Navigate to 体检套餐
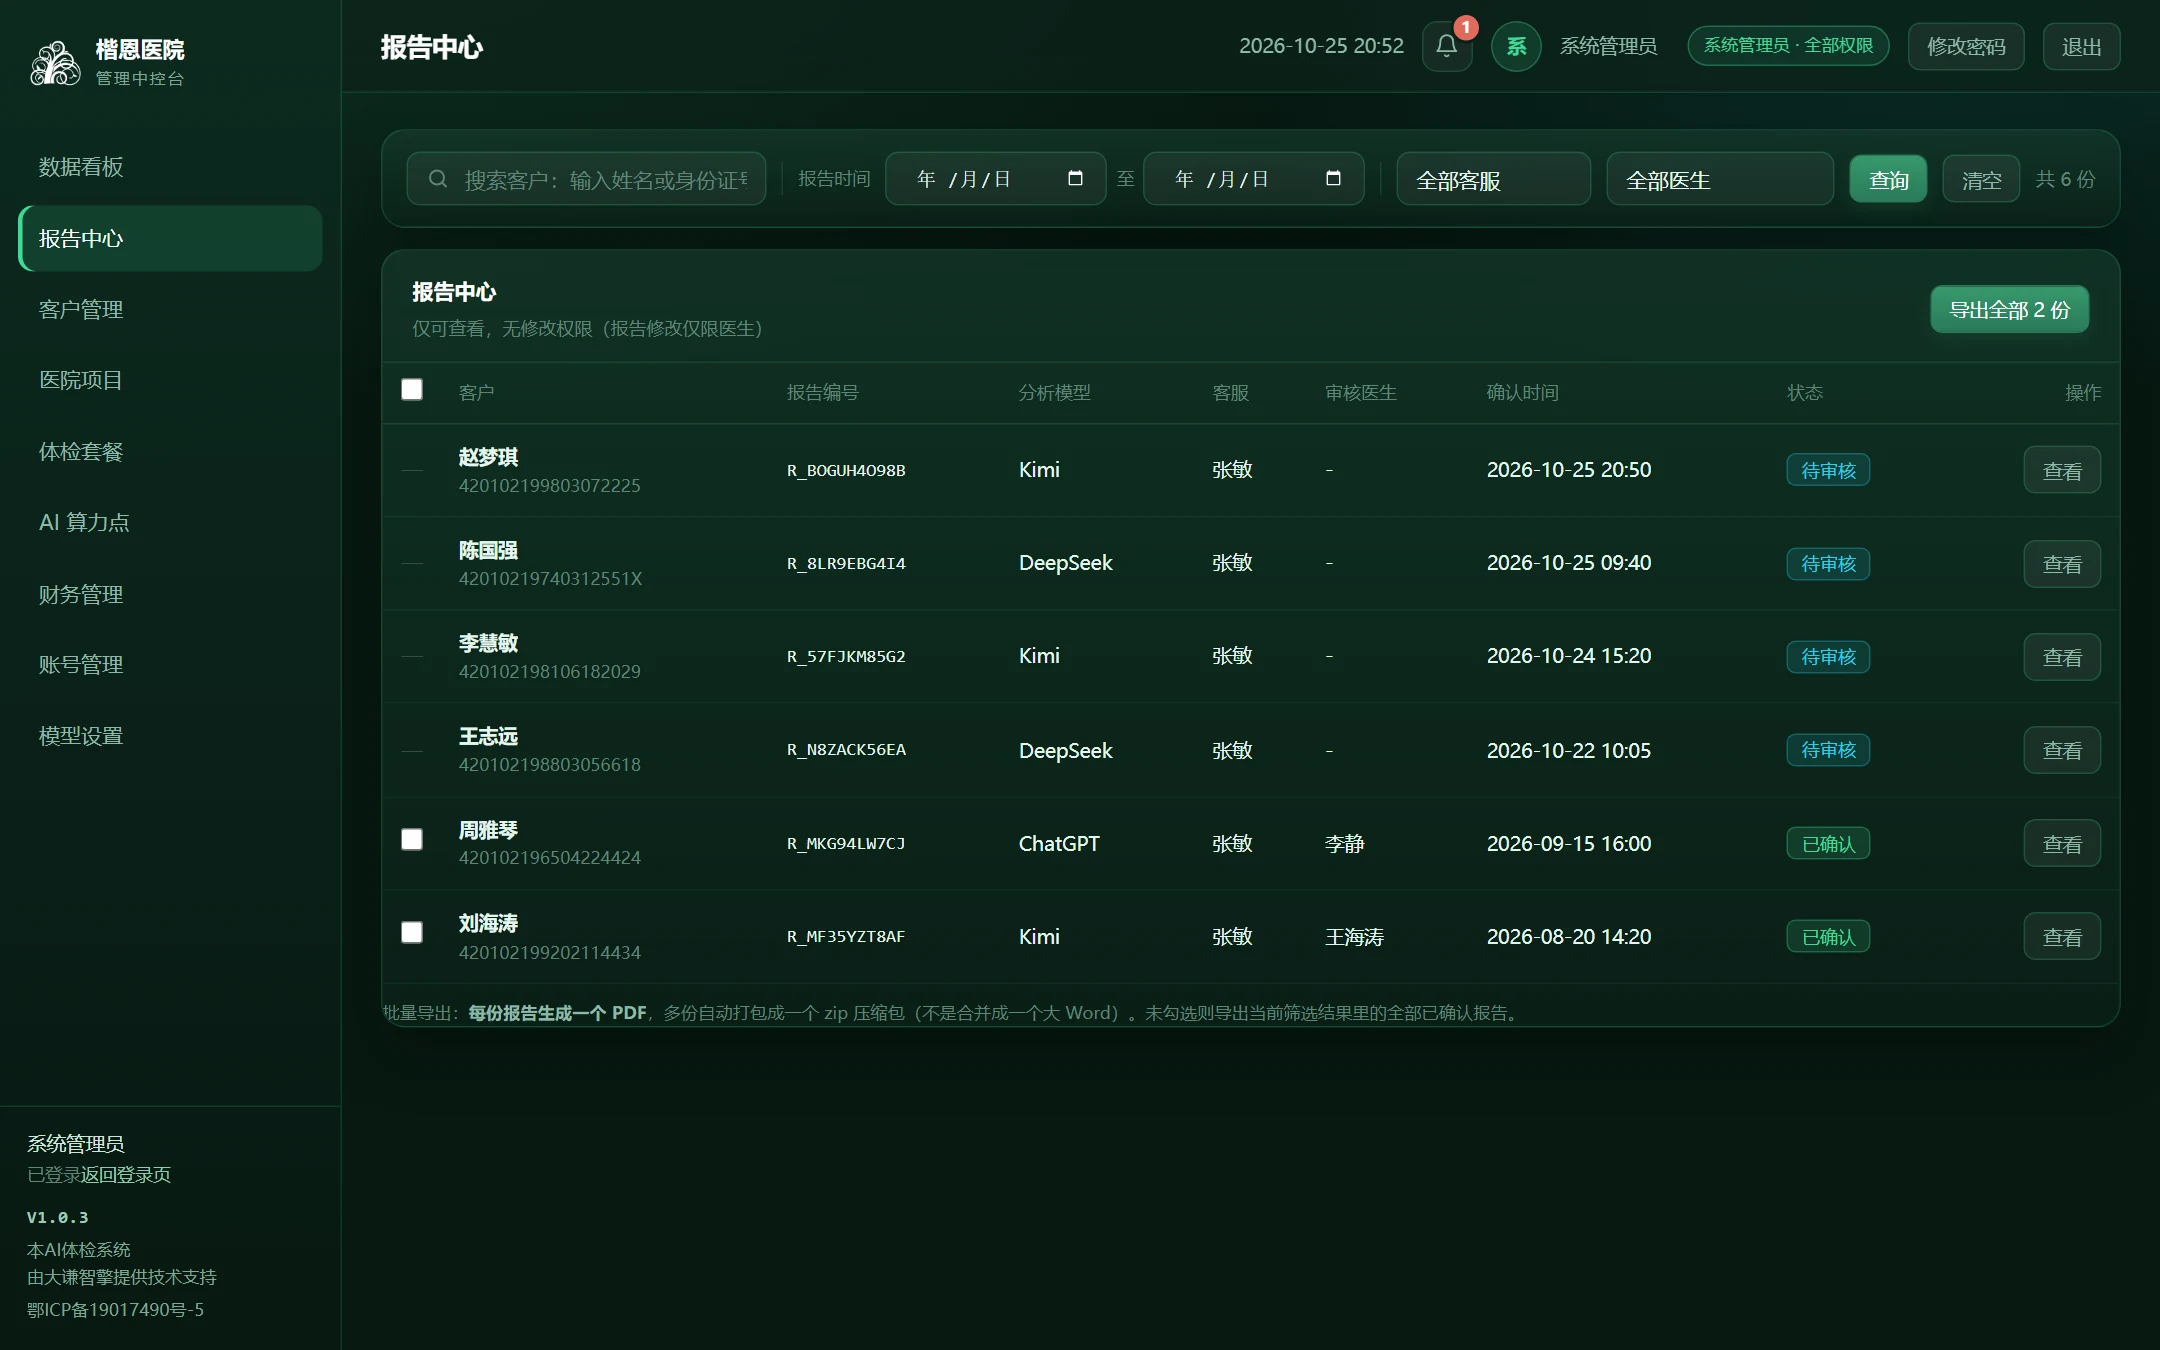This screenshot has height=1350, width=2160. pos(170,451)
